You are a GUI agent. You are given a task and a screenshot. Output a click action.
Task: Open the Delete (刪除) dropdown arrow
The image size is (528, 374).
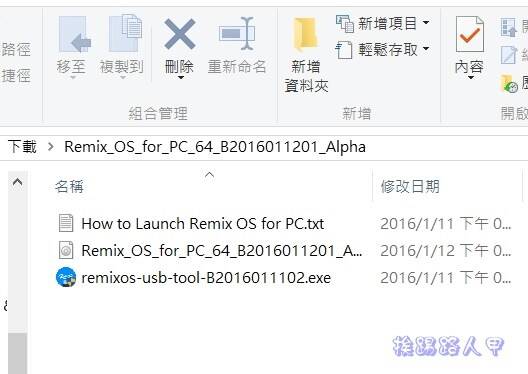(x=181, y=78)
